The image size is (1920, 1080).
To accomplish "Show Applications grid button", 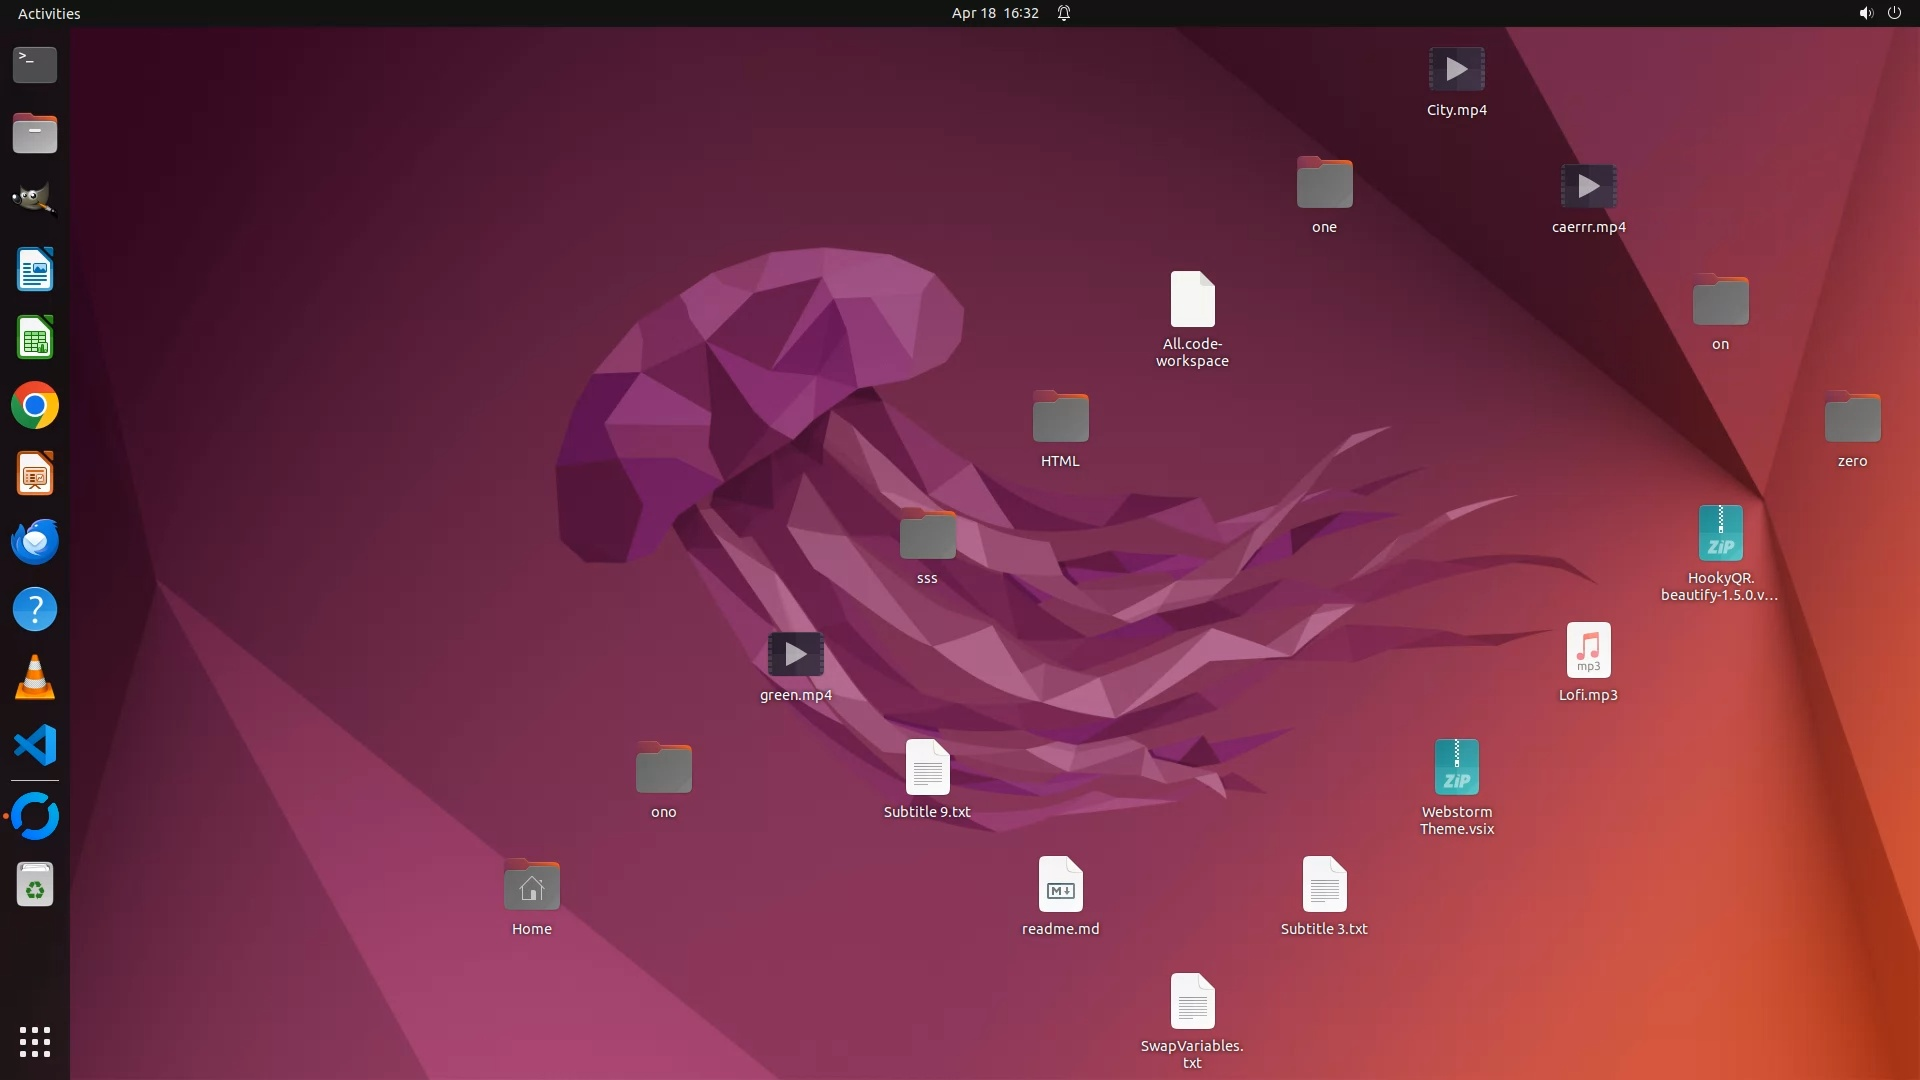I will pos(35,1042).
